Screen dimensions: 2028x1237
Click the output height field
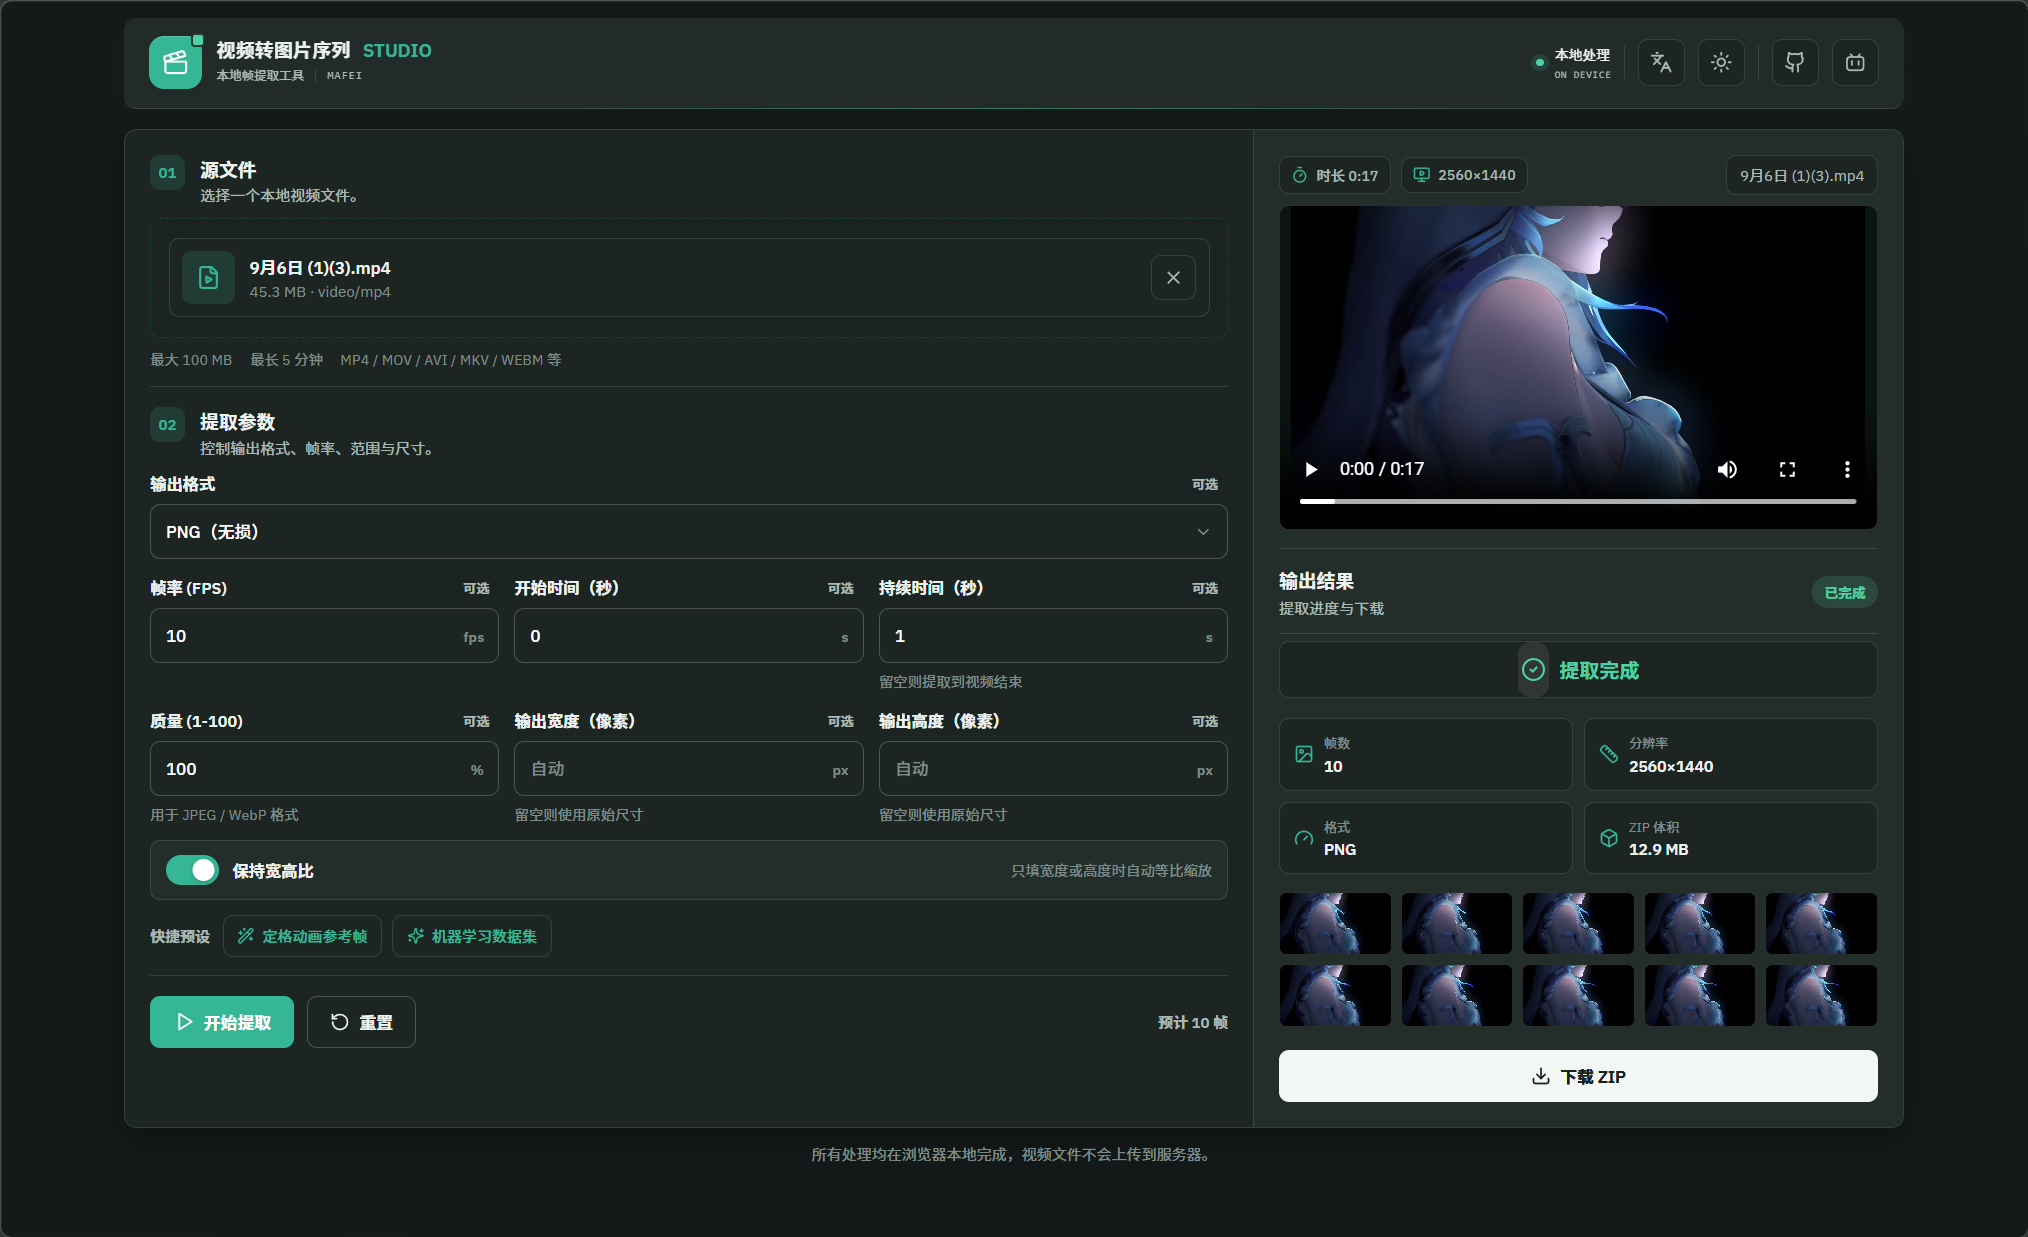(1052, 769)
